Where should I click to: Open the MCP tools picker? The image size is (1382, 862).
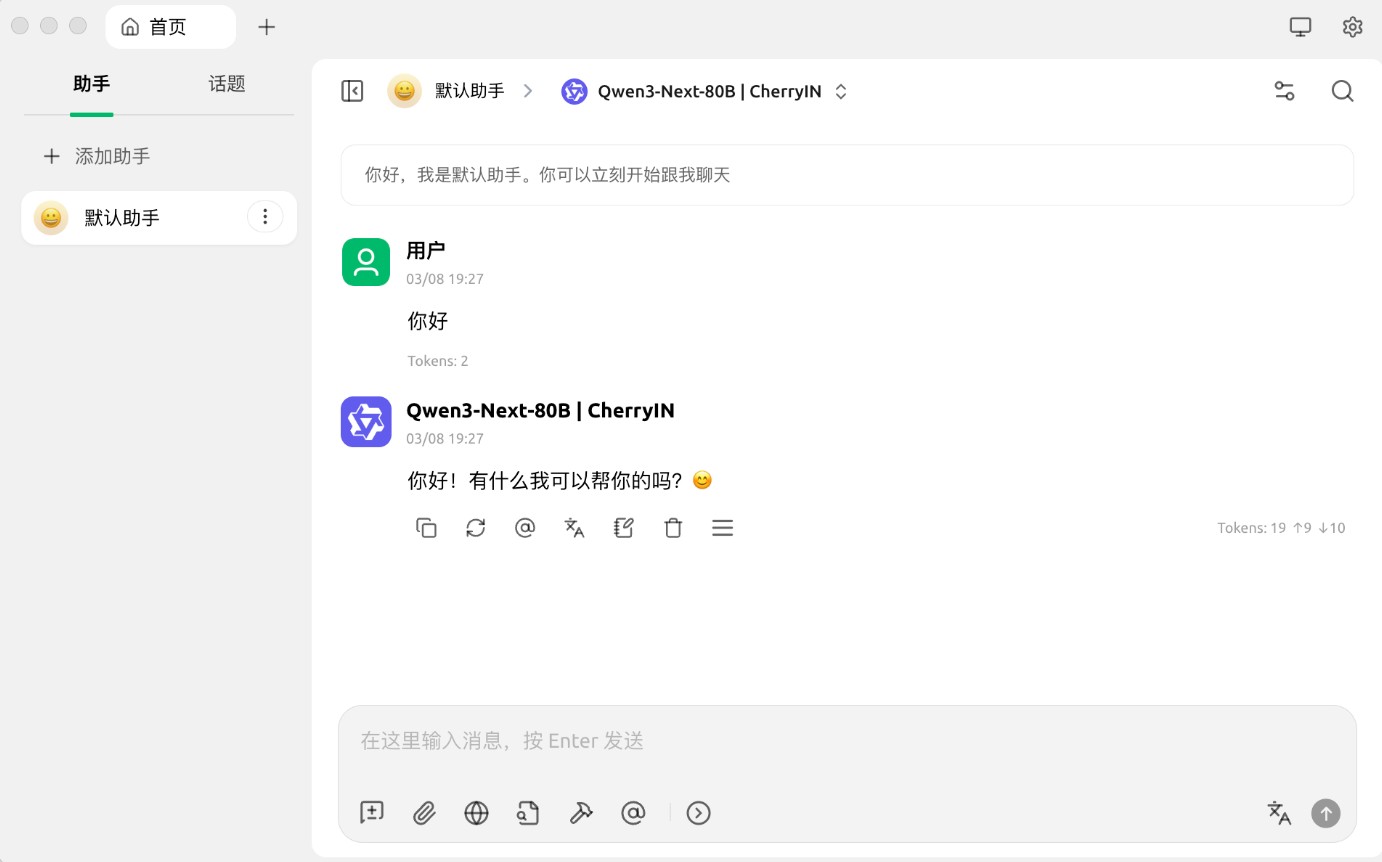(x=581, y=813)
